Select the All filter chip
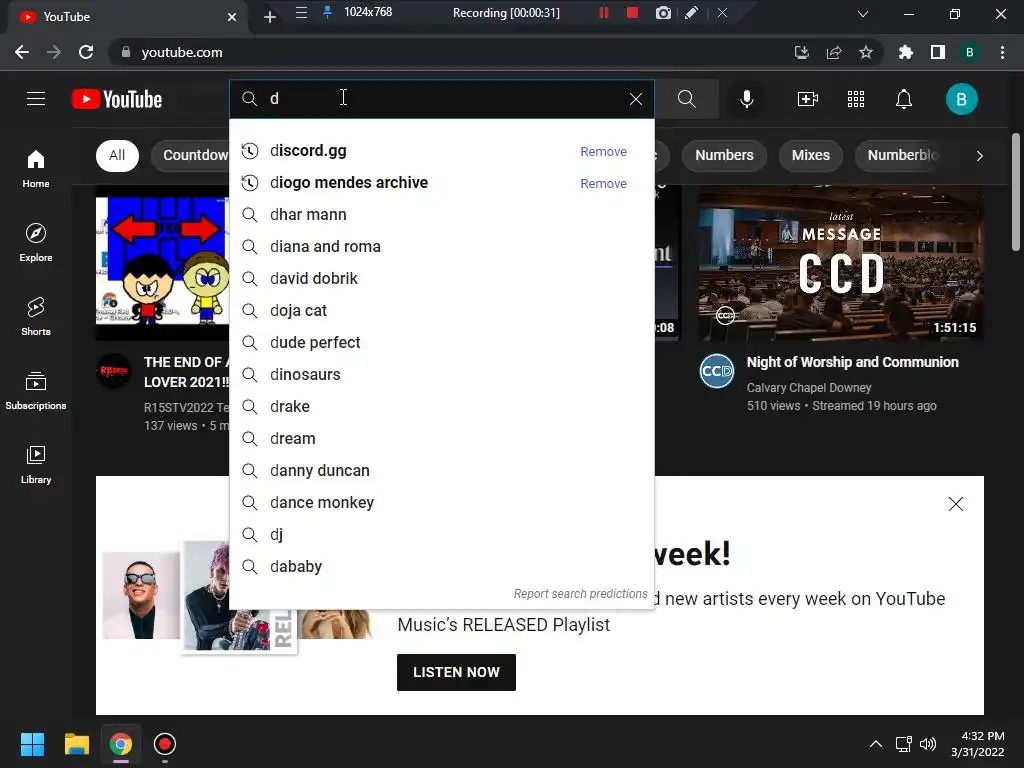Viewport: 1024px width, 768px height. point(117,155)
